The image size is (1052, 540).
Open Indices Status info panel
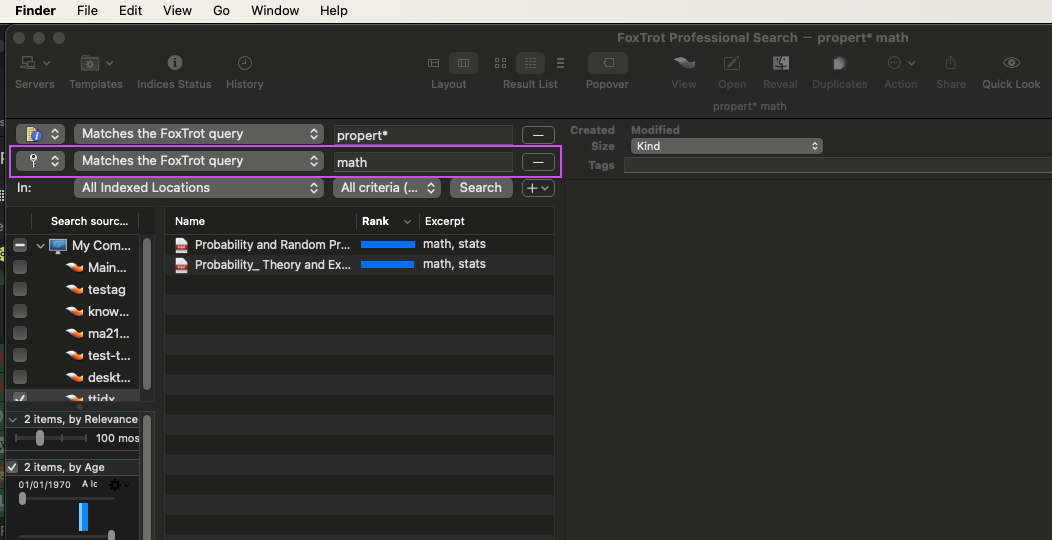pos(174,64)
